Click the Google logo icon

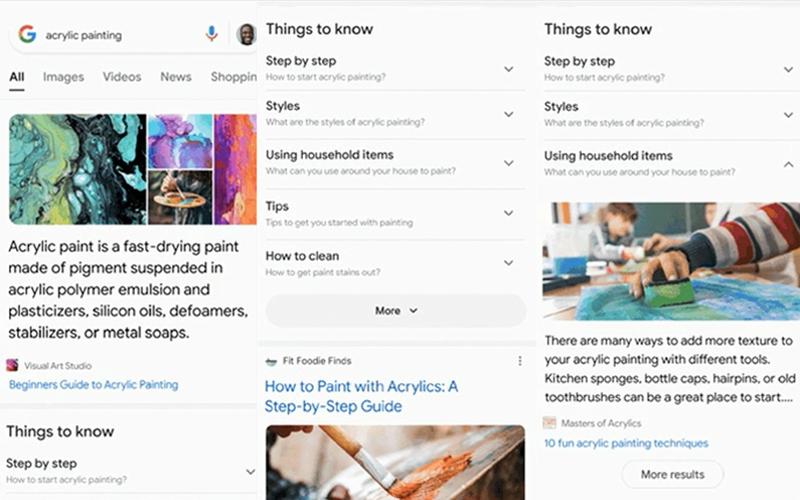27,34
